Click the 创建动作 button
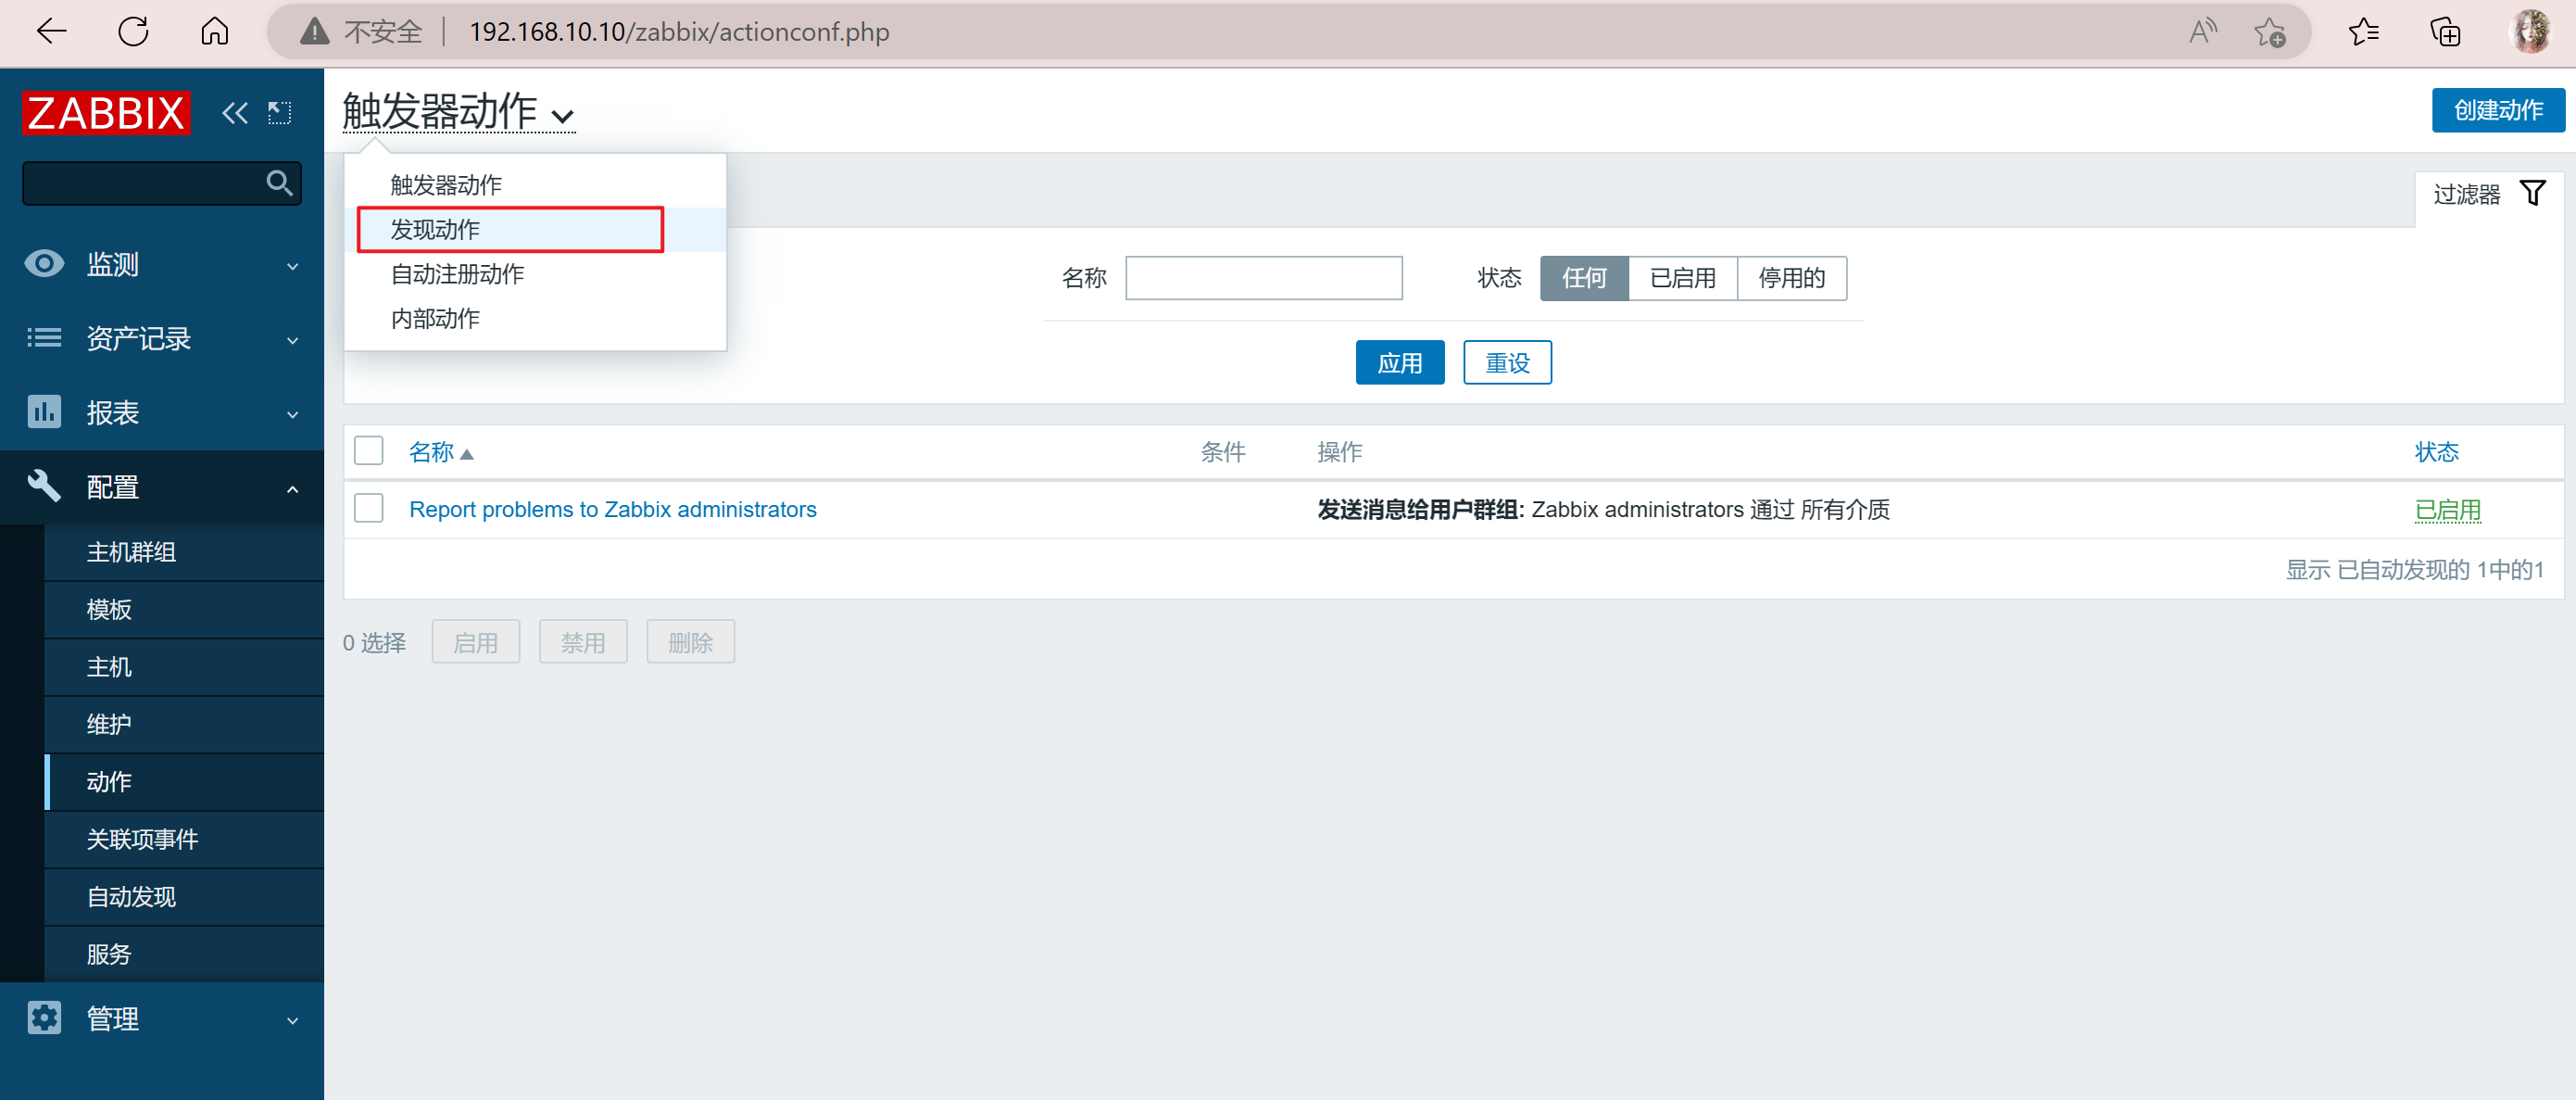 point(2498,110)
